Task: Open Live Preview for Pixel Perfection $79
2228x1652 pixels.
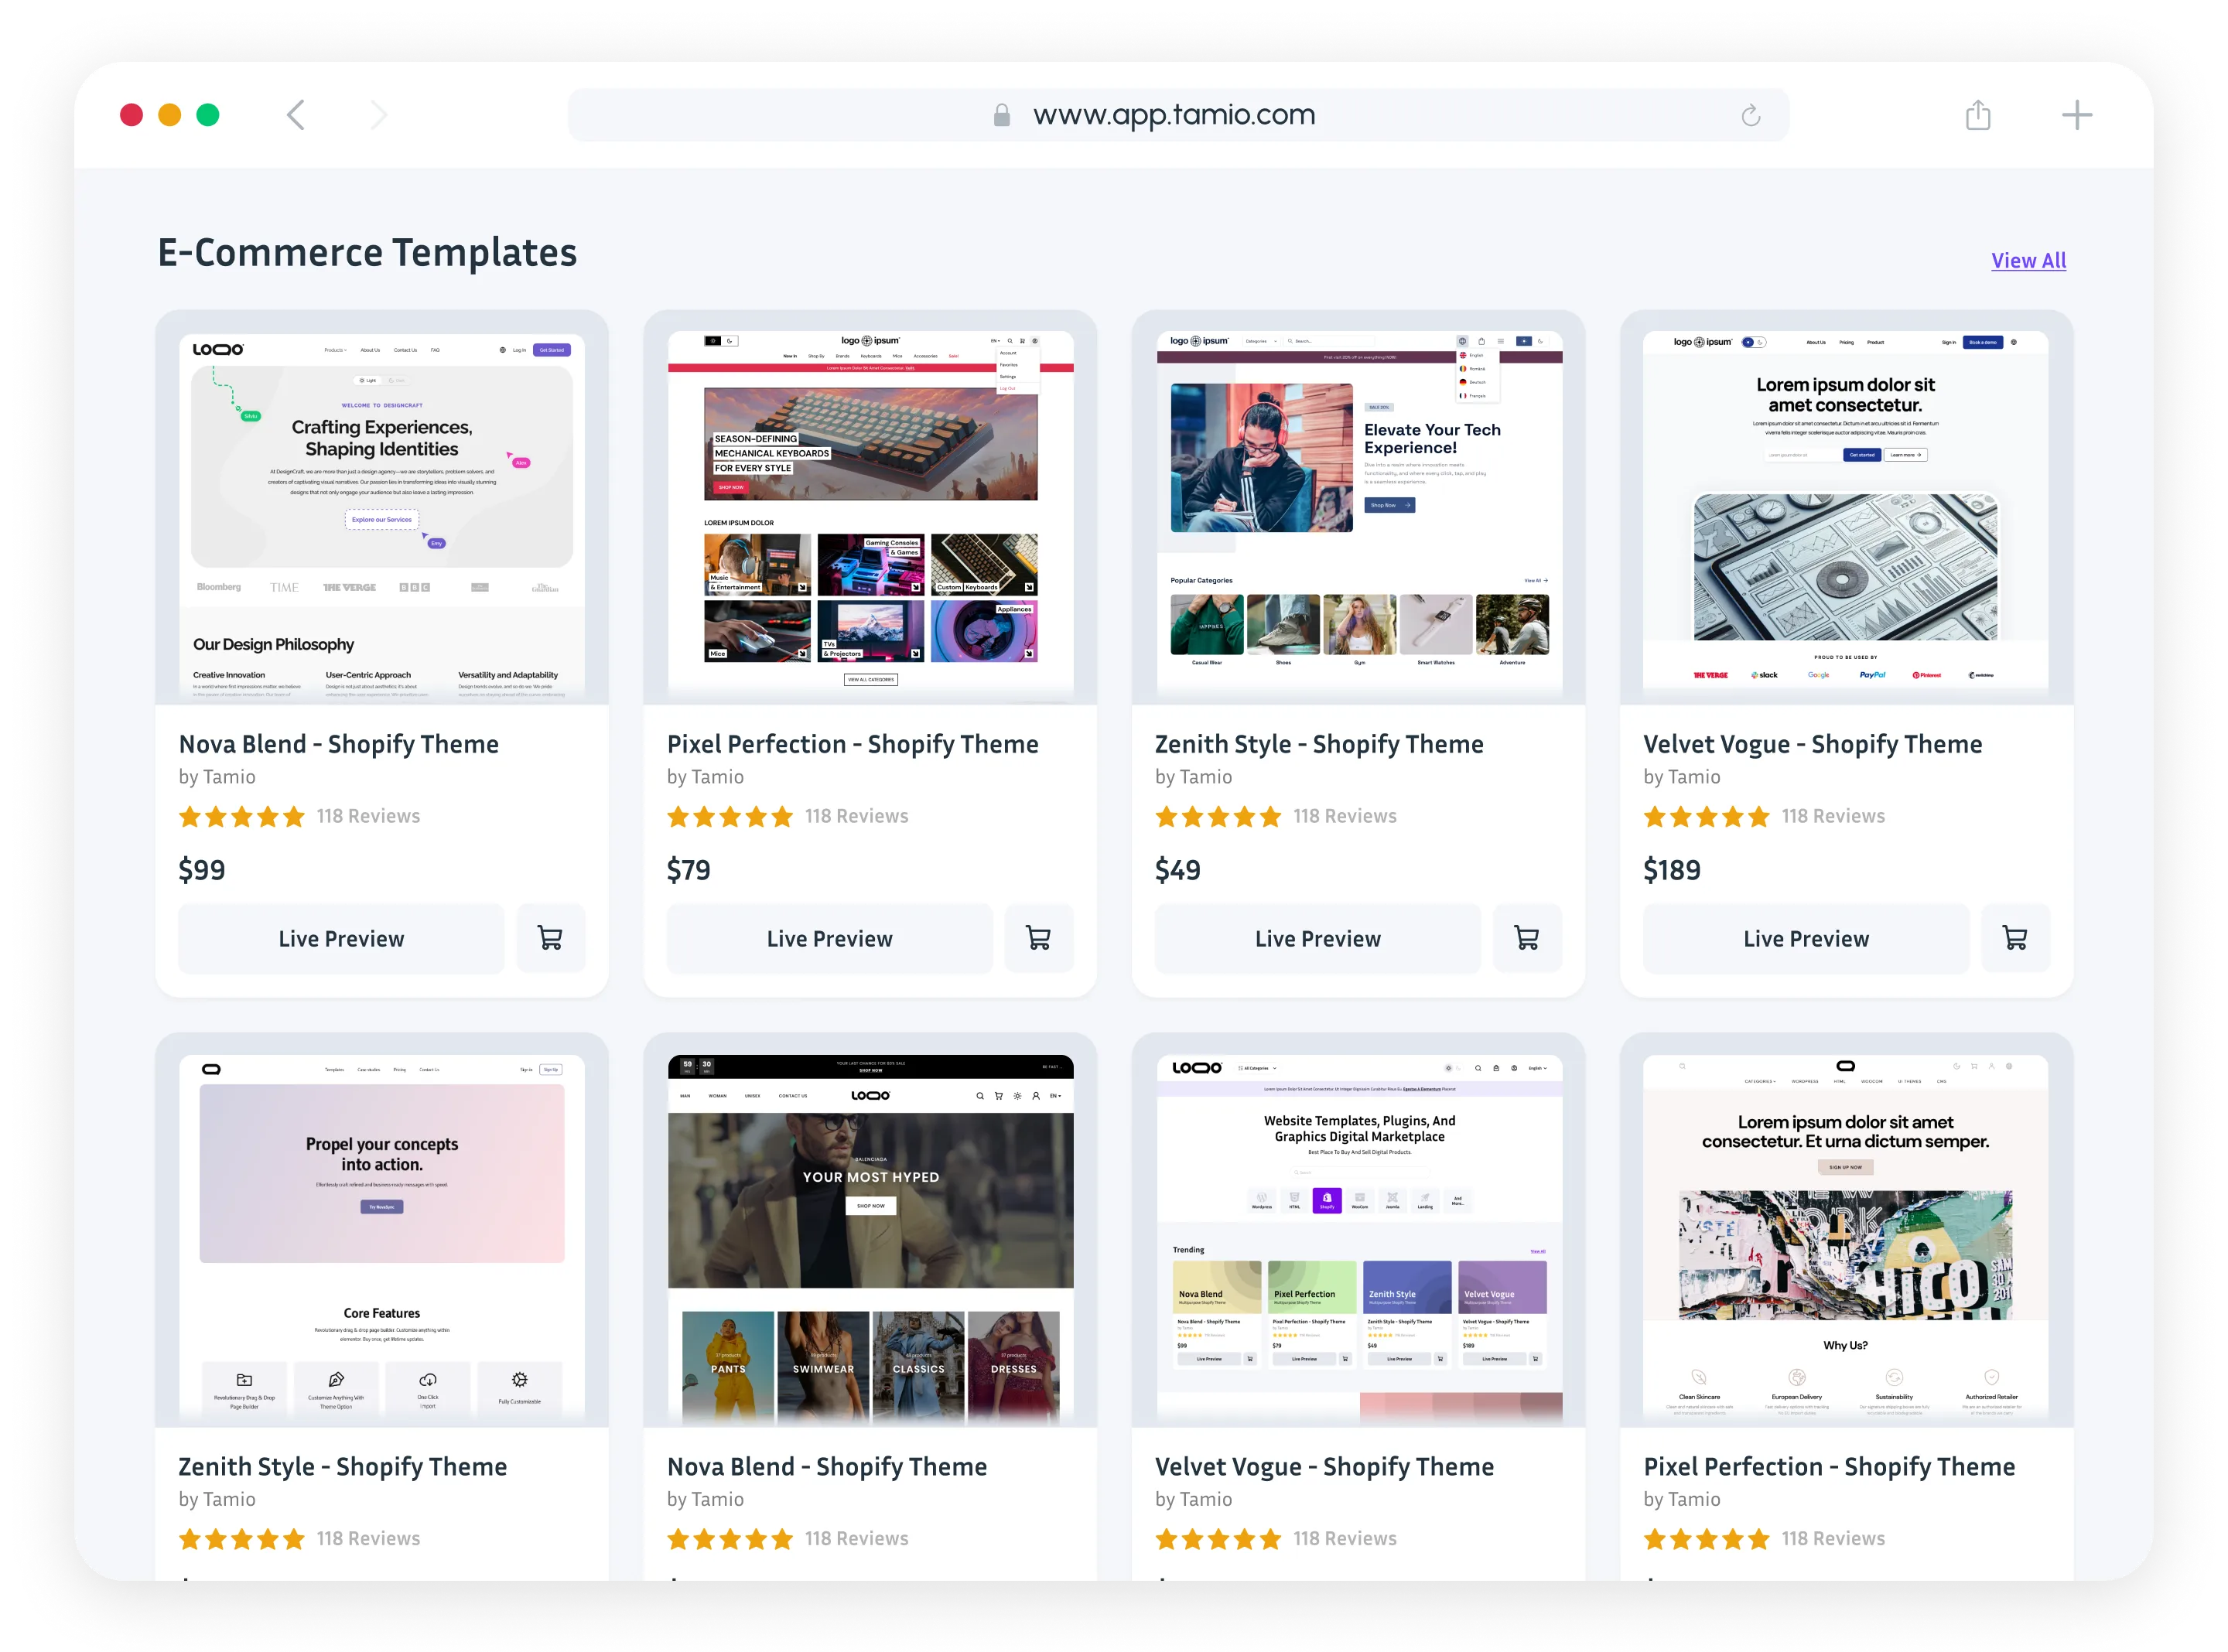Action: pos(829,938)
